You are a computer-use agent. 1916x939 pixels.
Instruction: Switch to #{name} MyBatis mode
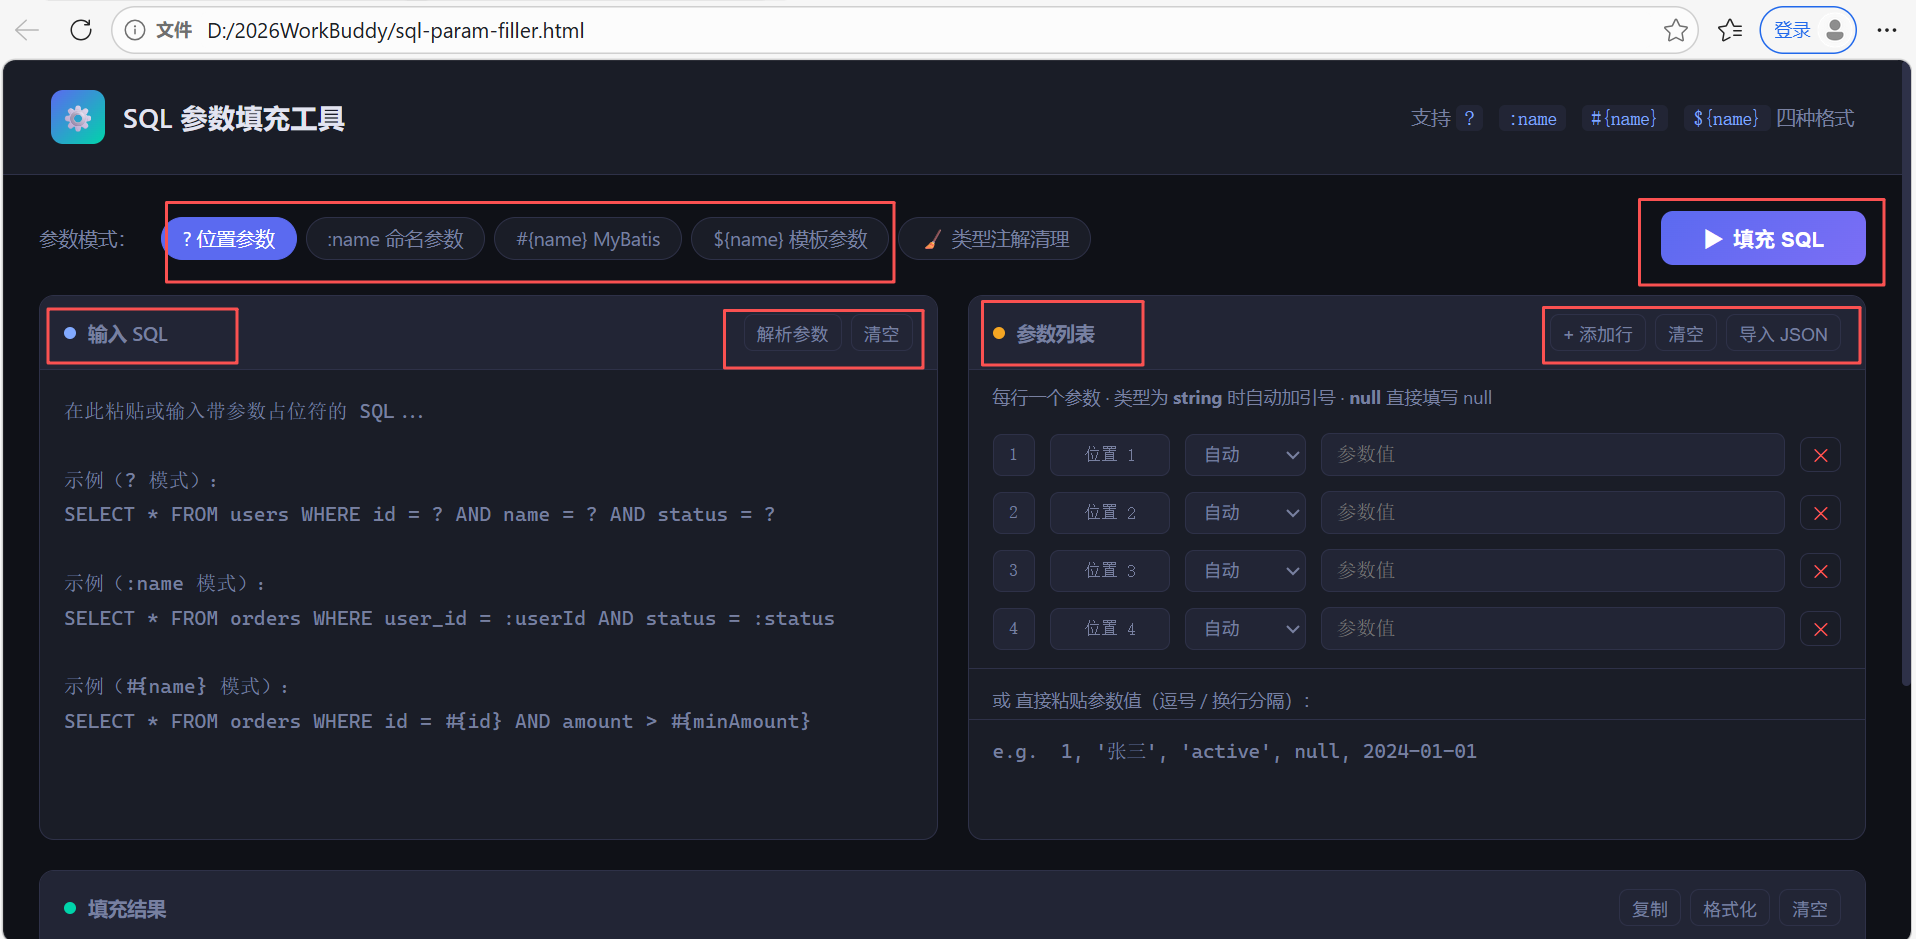point(588,239)
